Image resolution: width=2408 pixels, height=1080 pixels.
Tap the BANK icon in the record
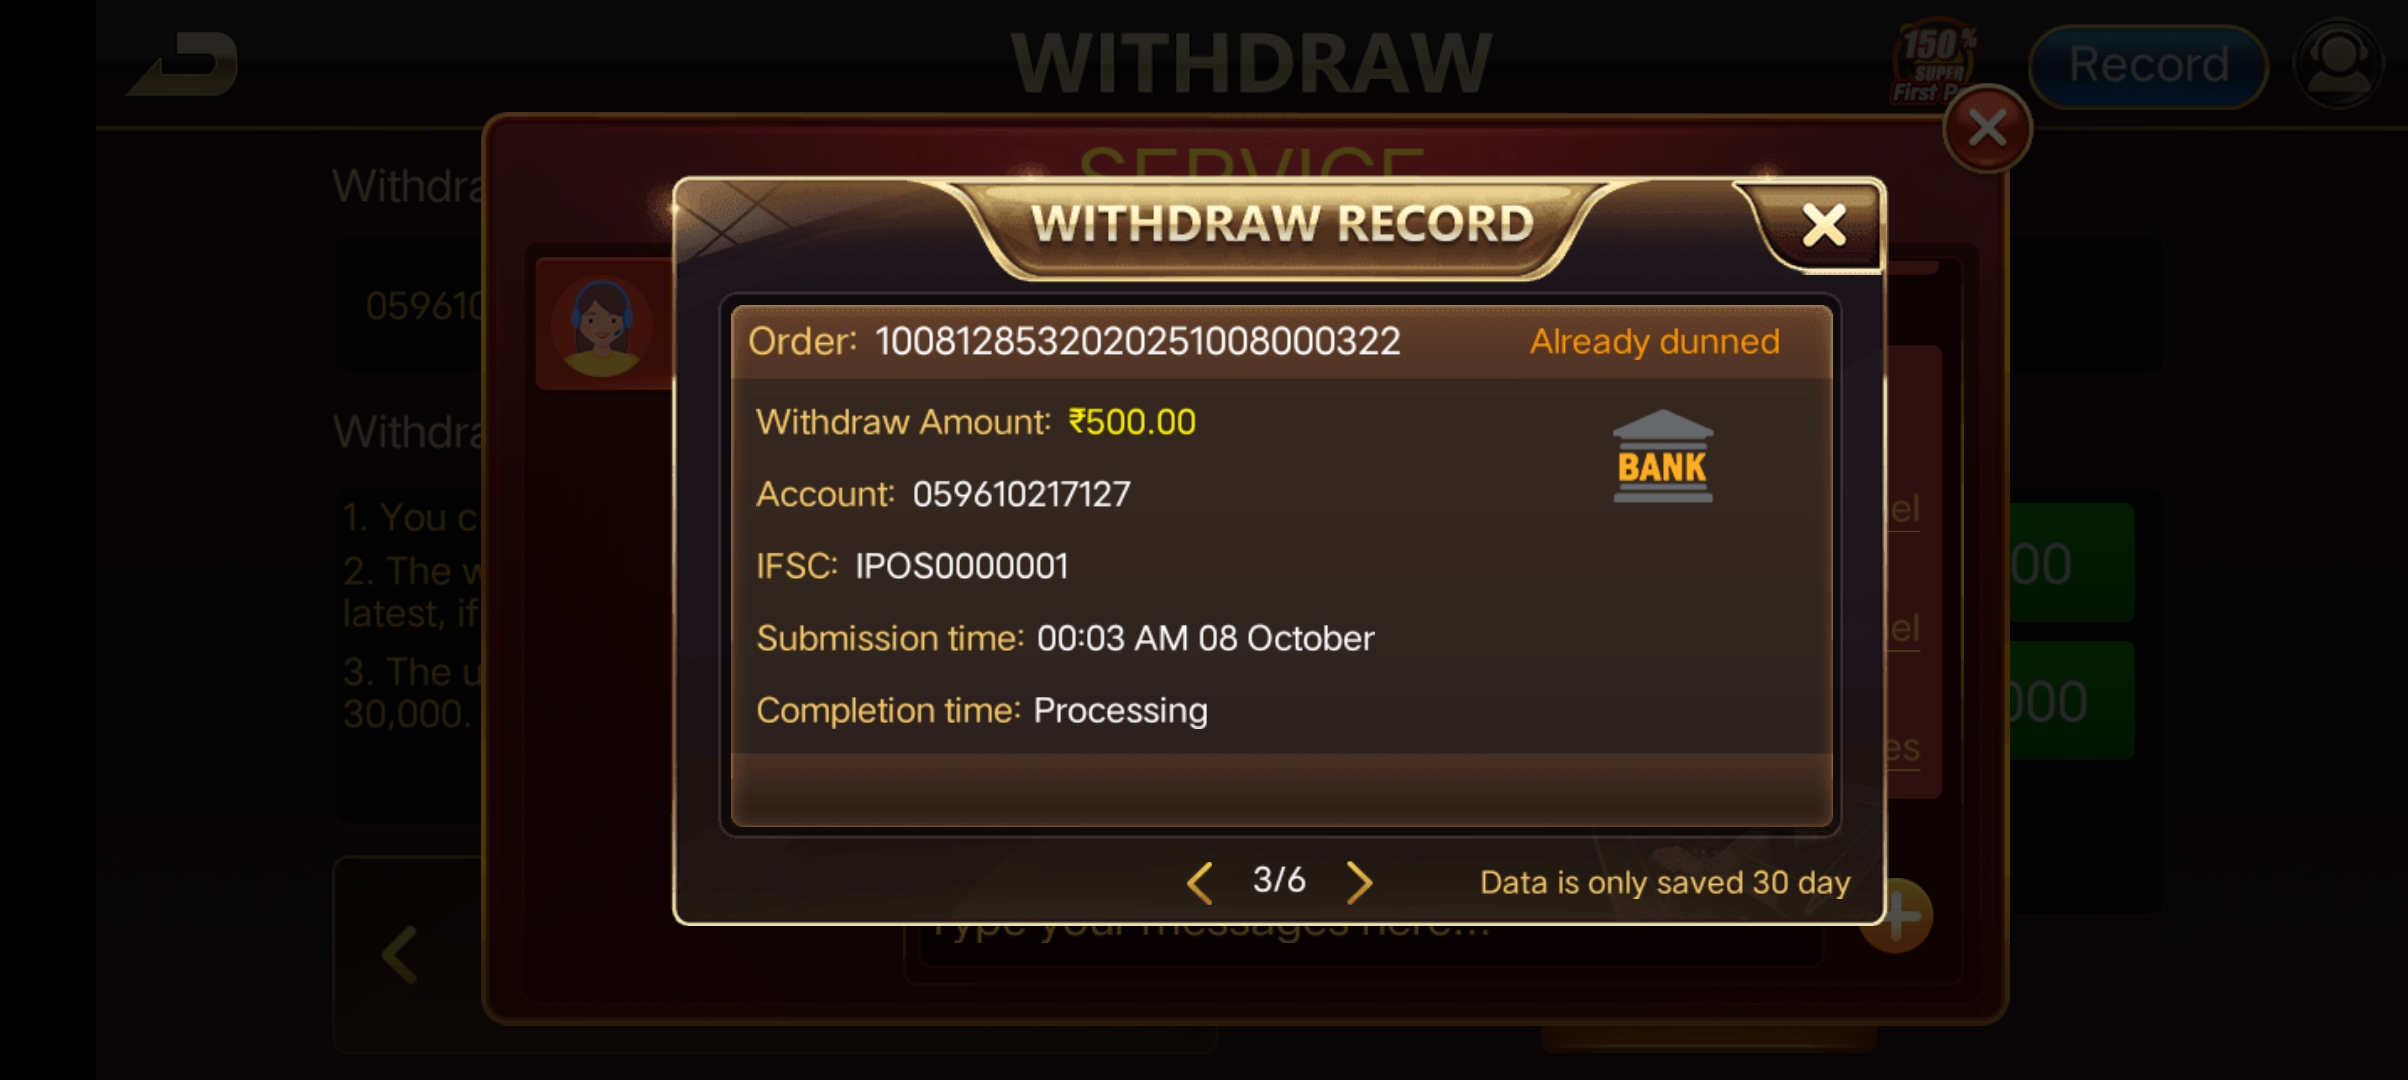click(1662, 456)
